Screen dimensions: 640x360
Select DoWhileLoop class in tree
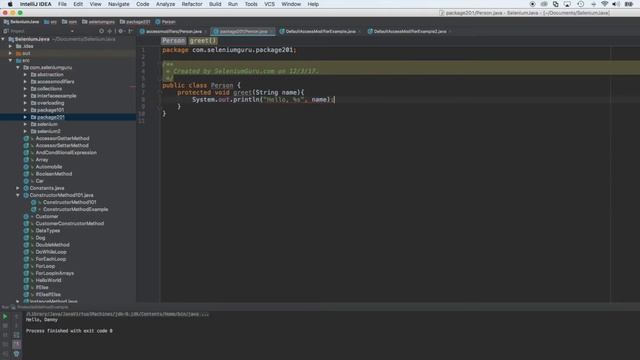tap(51, 252)
